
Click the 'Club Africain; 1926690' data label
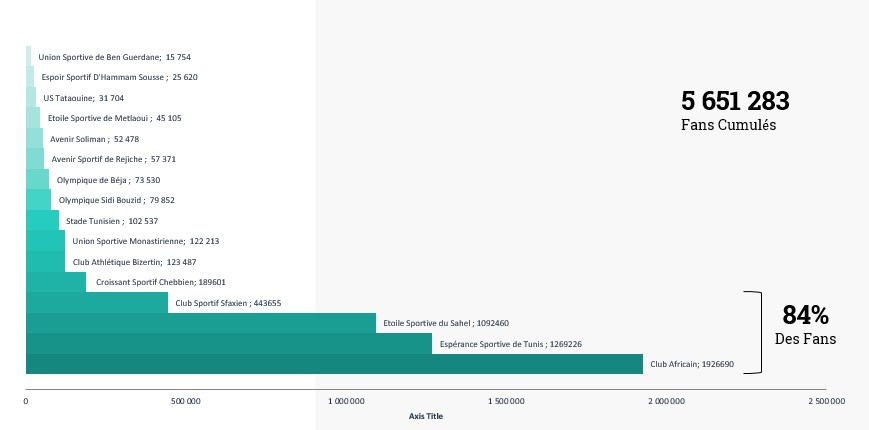point(692,364)
